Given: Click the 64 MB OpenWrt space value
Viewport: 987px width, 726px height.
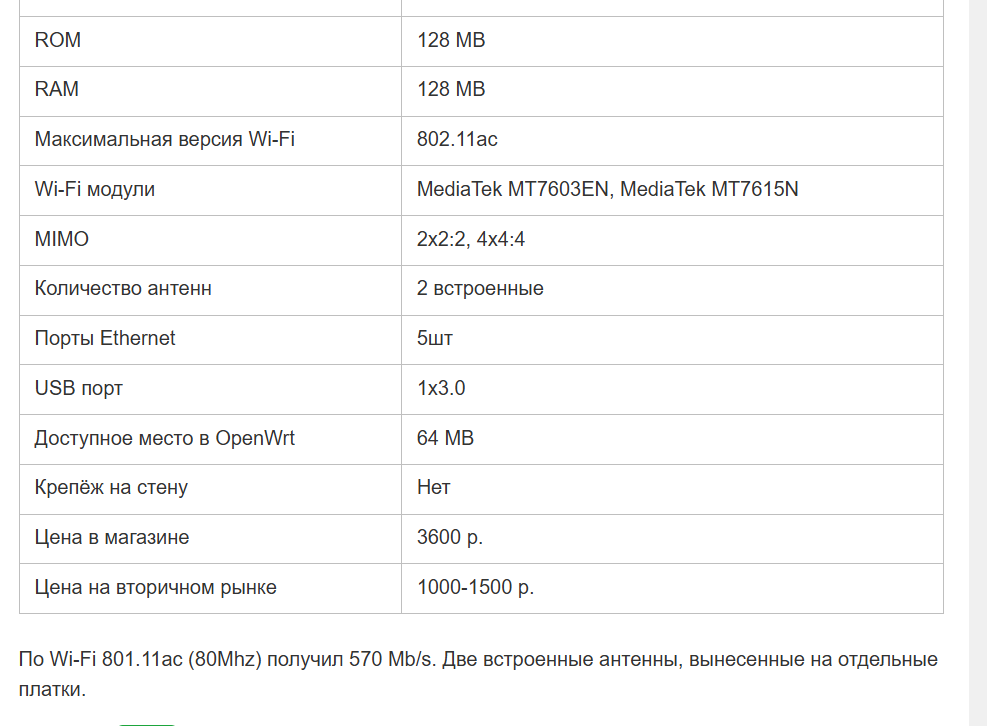Looking at the screenshot, I should pos(445,438).
